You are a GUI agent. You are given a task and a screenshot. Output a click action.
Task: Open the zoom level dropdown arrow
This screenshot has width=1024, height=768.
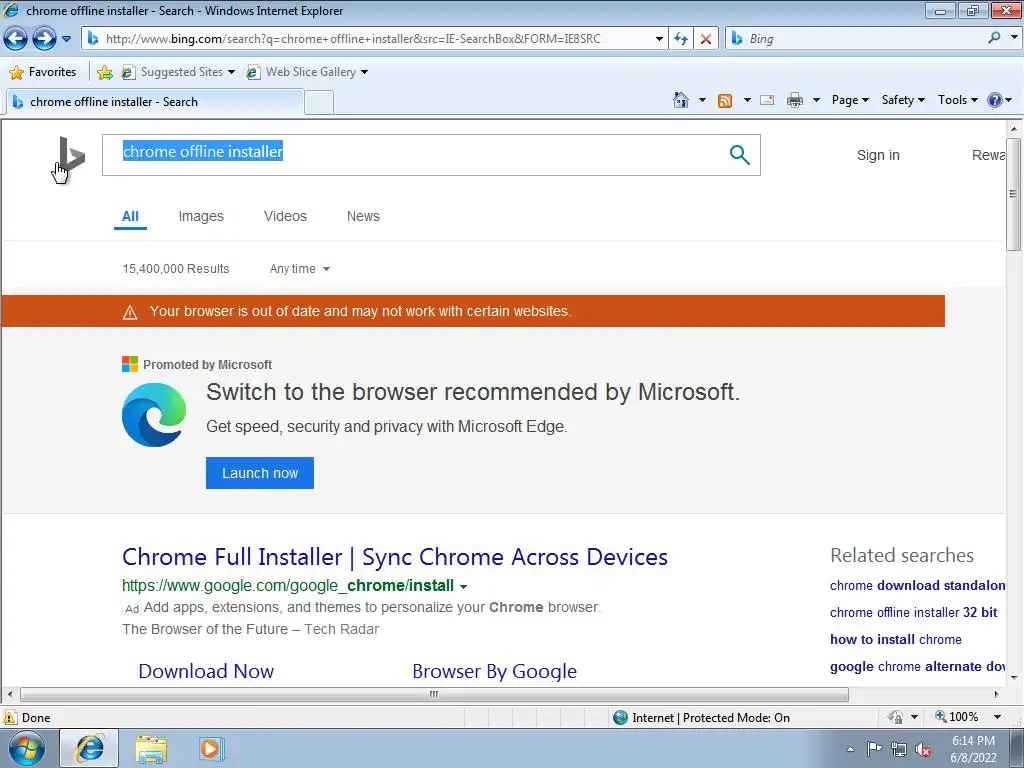997,717
